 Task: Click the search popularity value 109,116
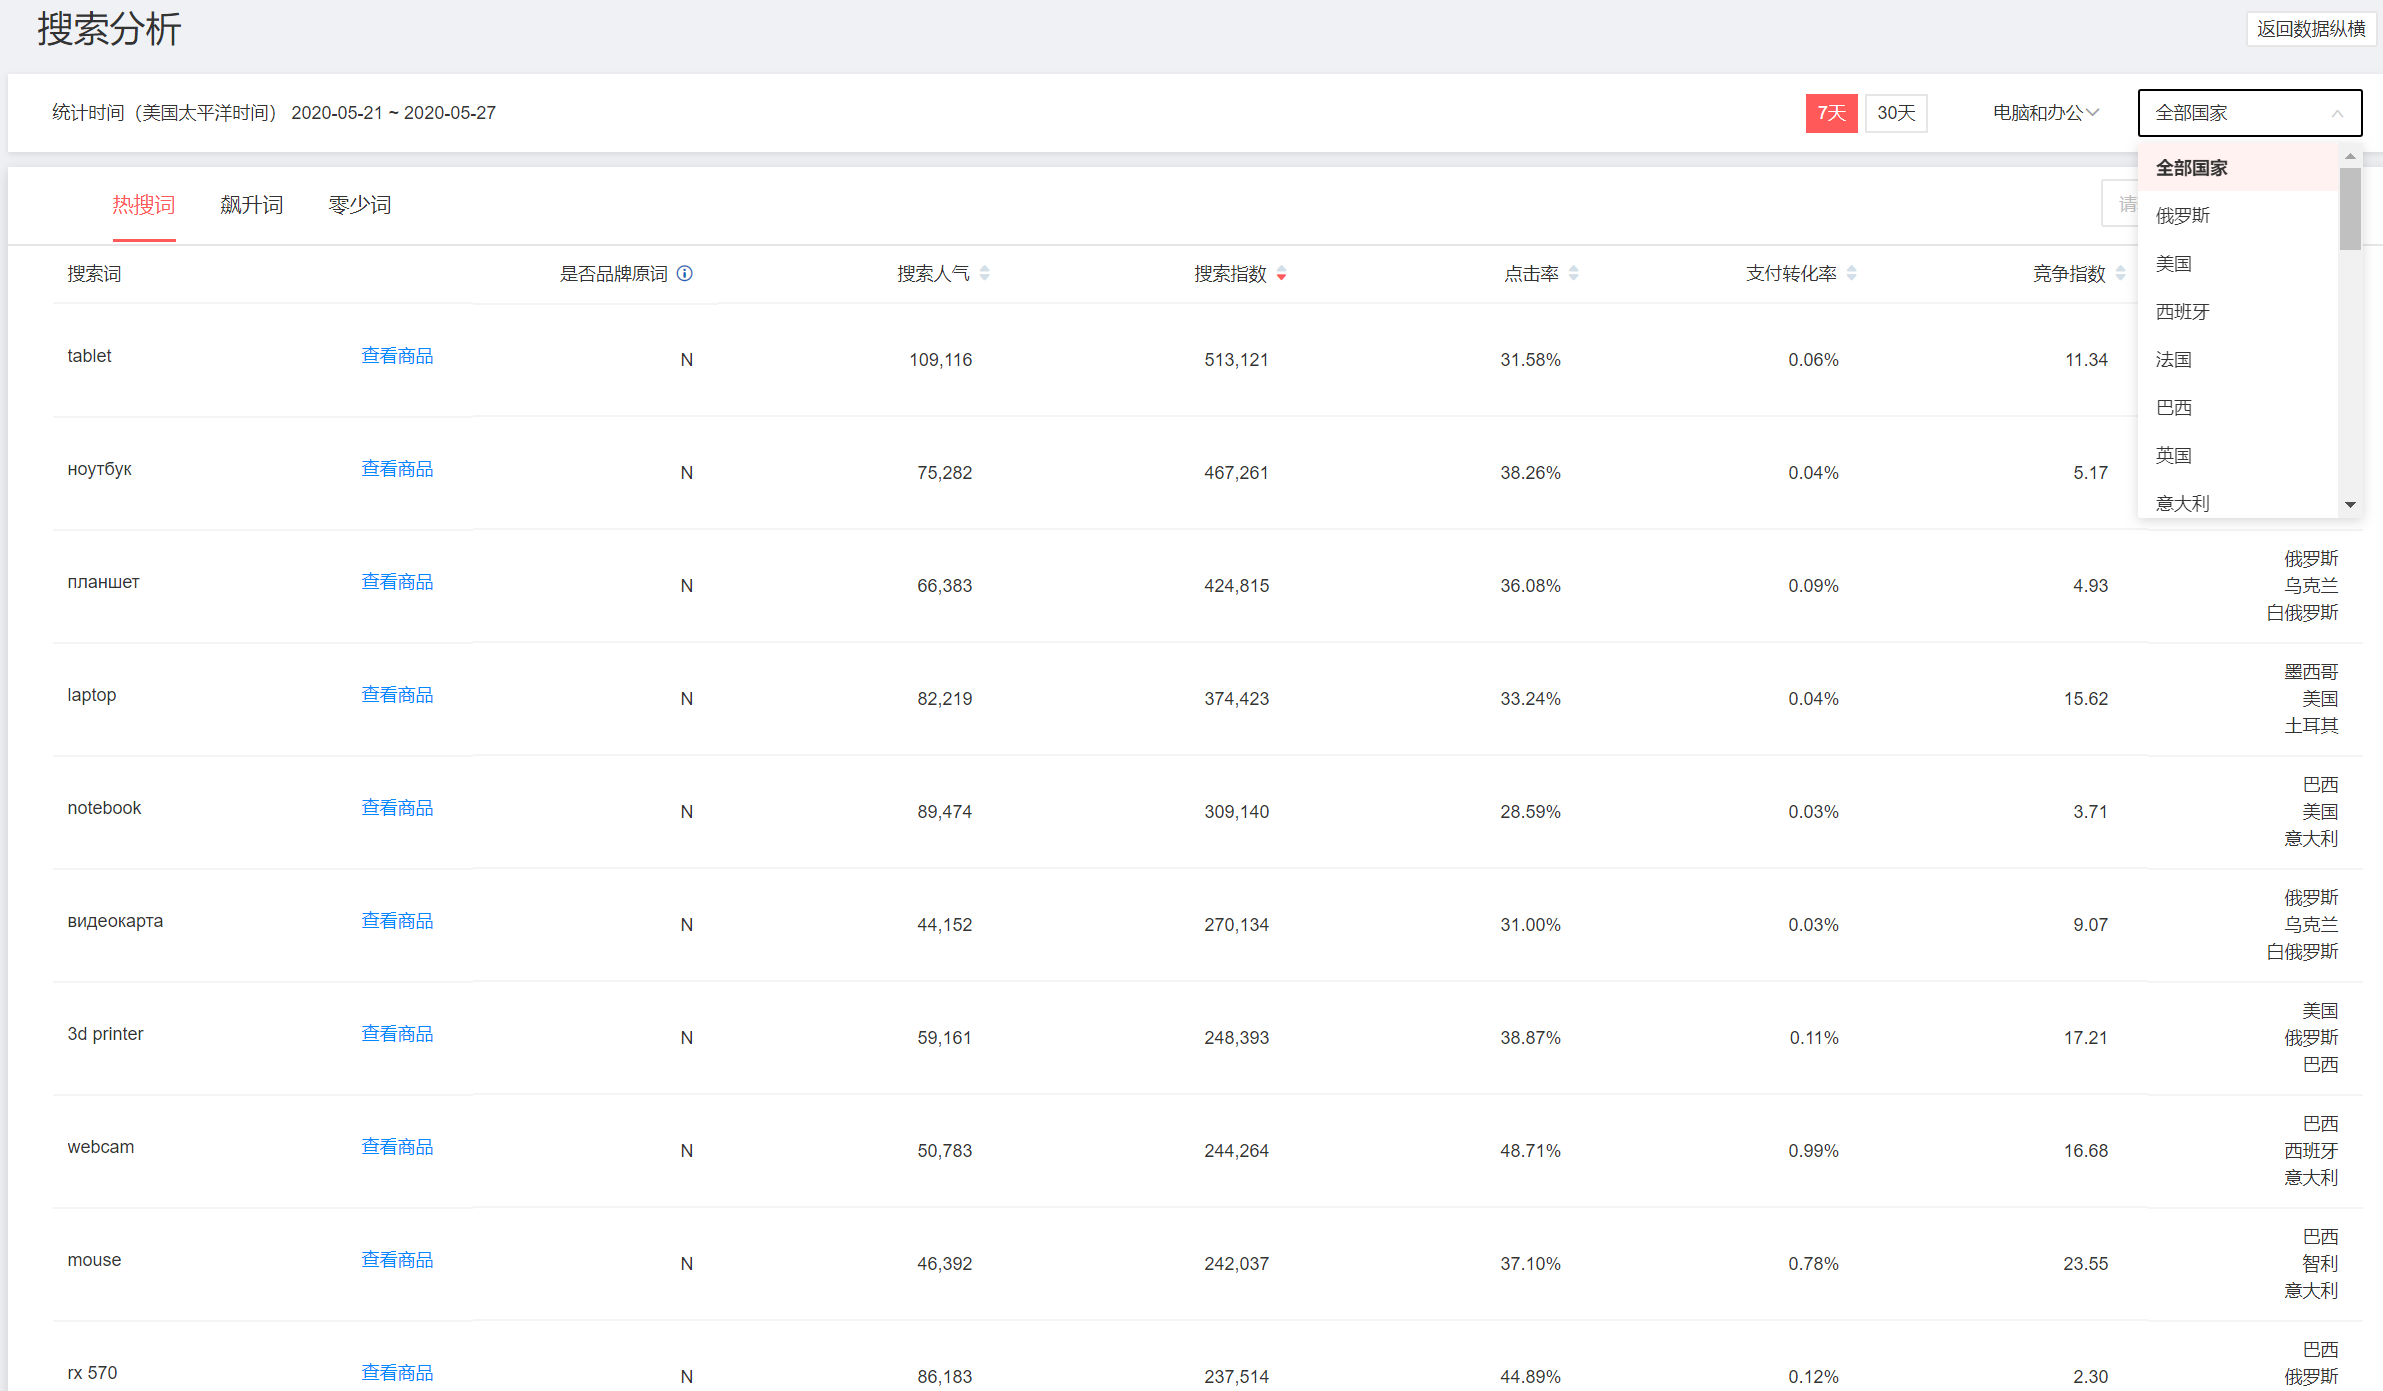click(x=941, y=360)
